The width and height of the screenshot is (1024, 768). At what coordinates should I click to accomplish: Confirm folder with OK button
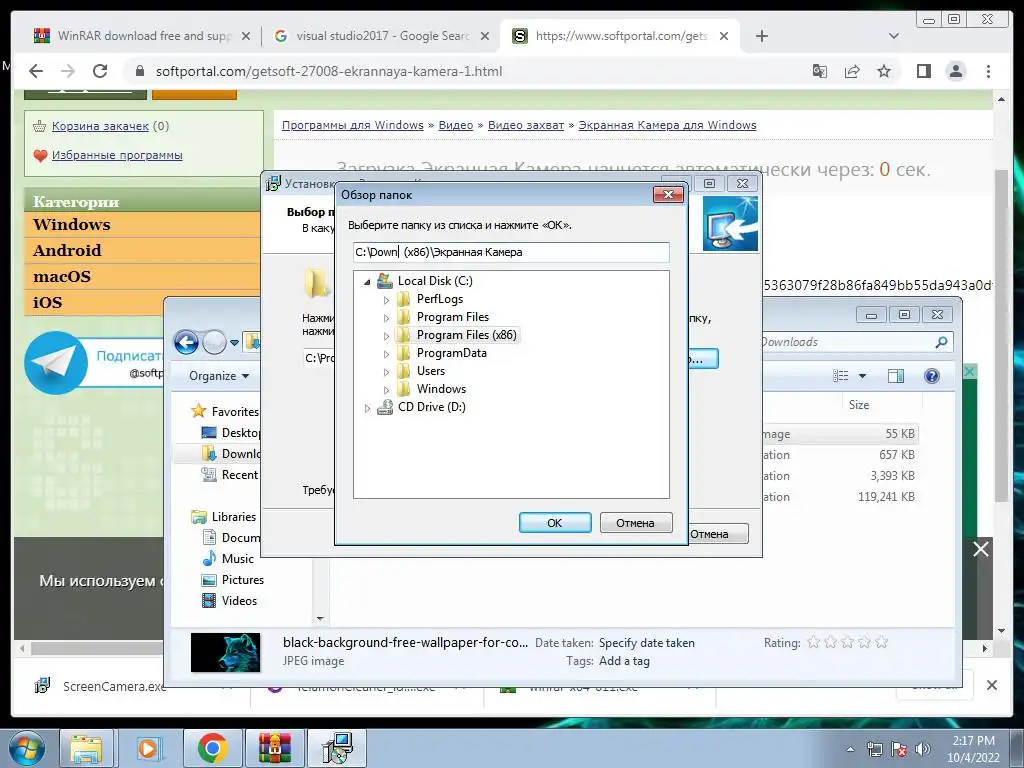(x=554, y=522)
